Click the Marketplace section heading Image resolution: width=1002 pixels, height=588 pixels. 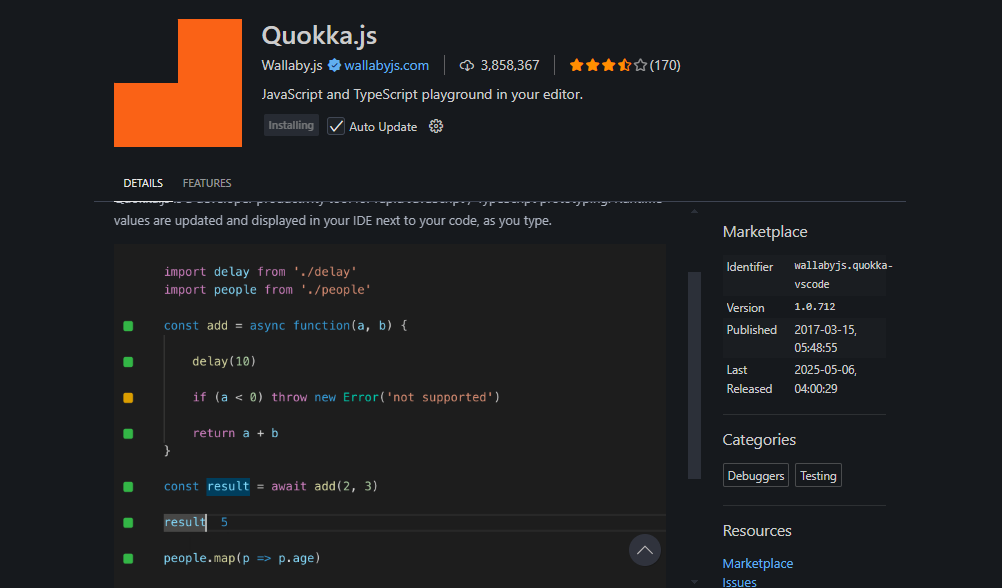click(765, 232)
